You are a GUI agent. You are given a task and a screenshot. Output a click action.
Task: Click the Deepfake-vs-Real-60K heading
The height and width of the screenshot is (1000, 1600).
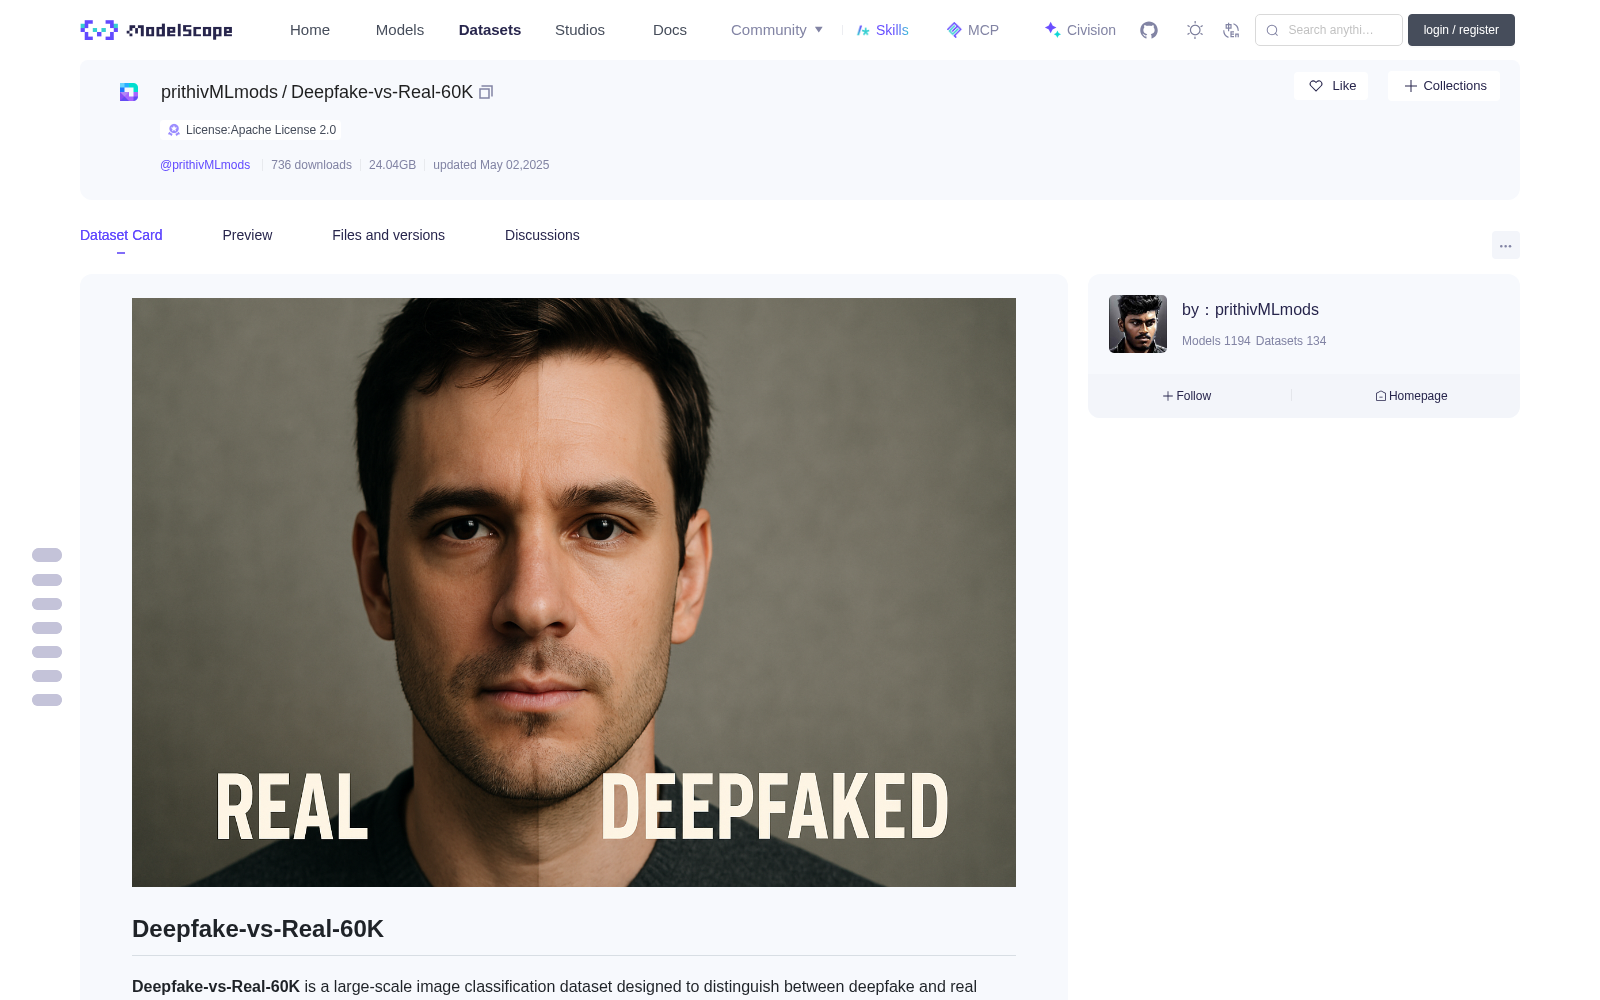pos(258,929)
